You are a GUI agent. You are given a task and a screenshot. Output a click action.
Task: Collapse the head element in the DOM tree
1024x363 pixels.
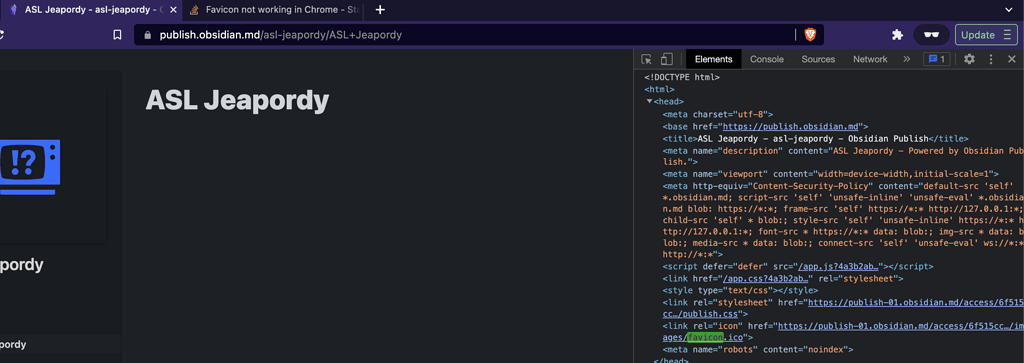coord(649,101)
